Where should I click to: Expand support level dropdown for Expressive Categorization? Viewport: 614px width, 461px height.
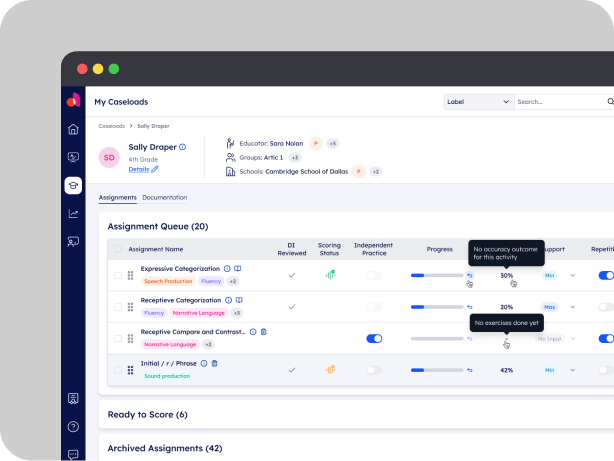tap(573, 275)
